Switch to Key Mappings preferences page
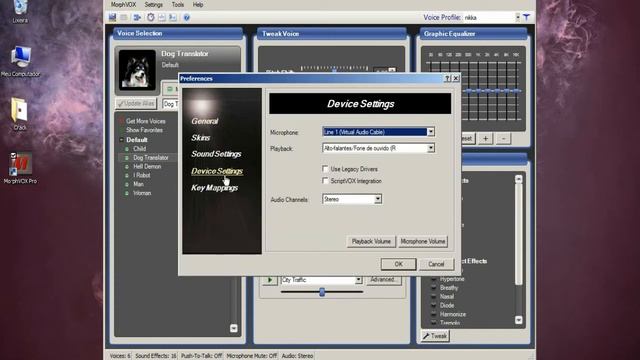Viewport: 640px width, 360px height. click(215, 188)
